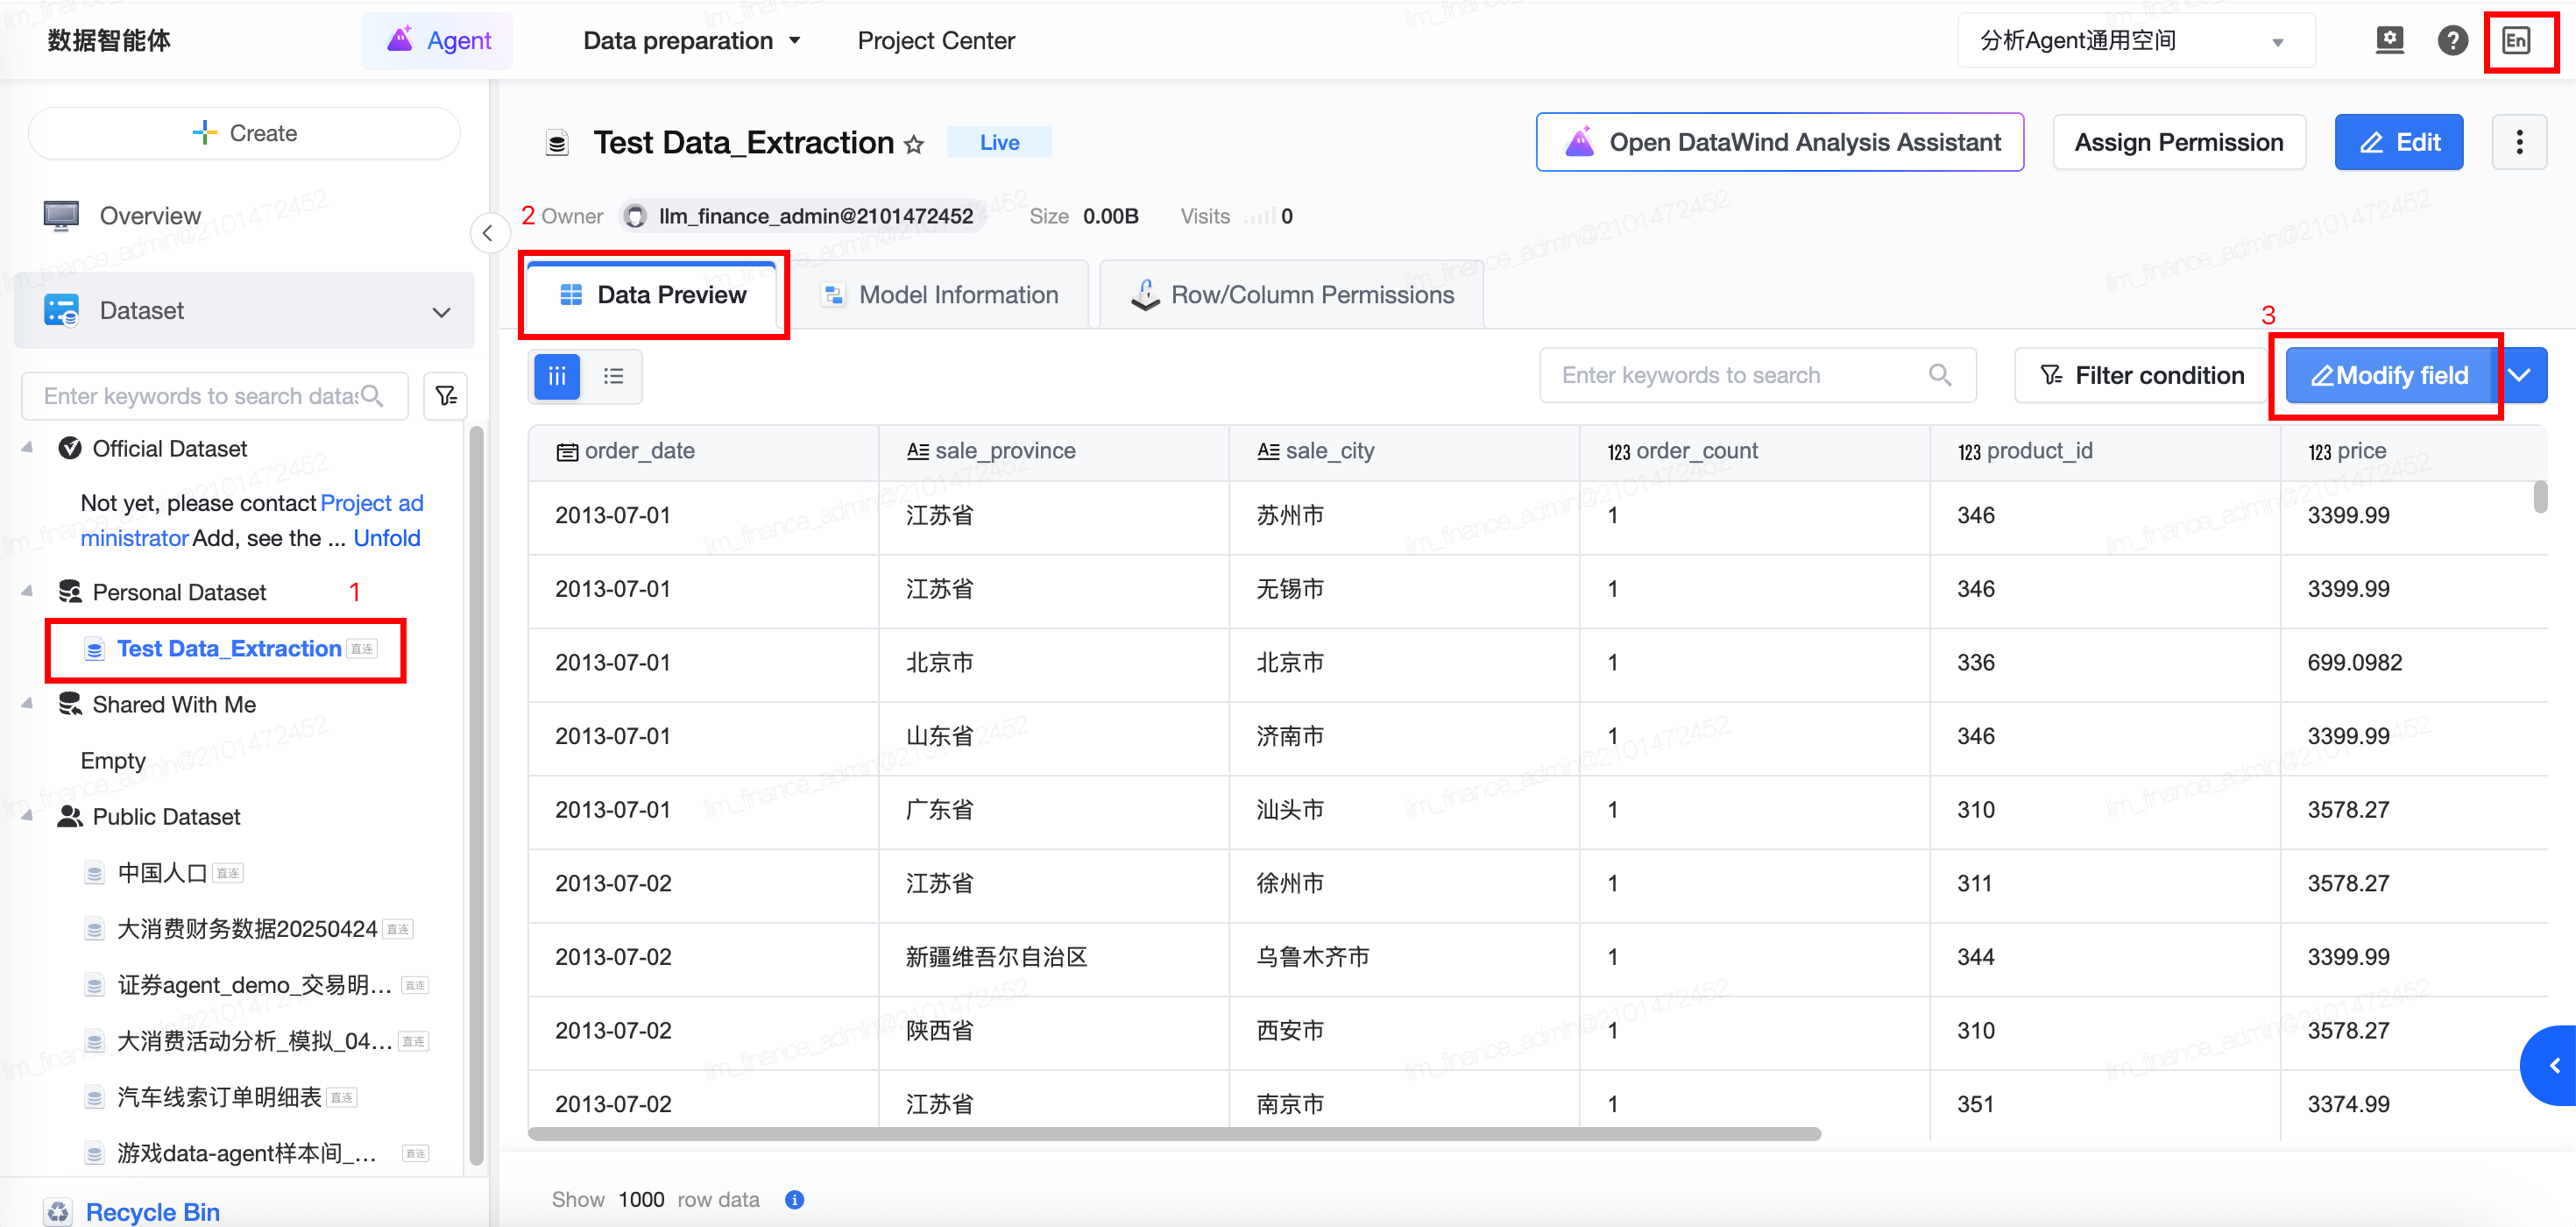The image size is (2576, 1227).
Task: Click the order_date column header
Action: 703,451
